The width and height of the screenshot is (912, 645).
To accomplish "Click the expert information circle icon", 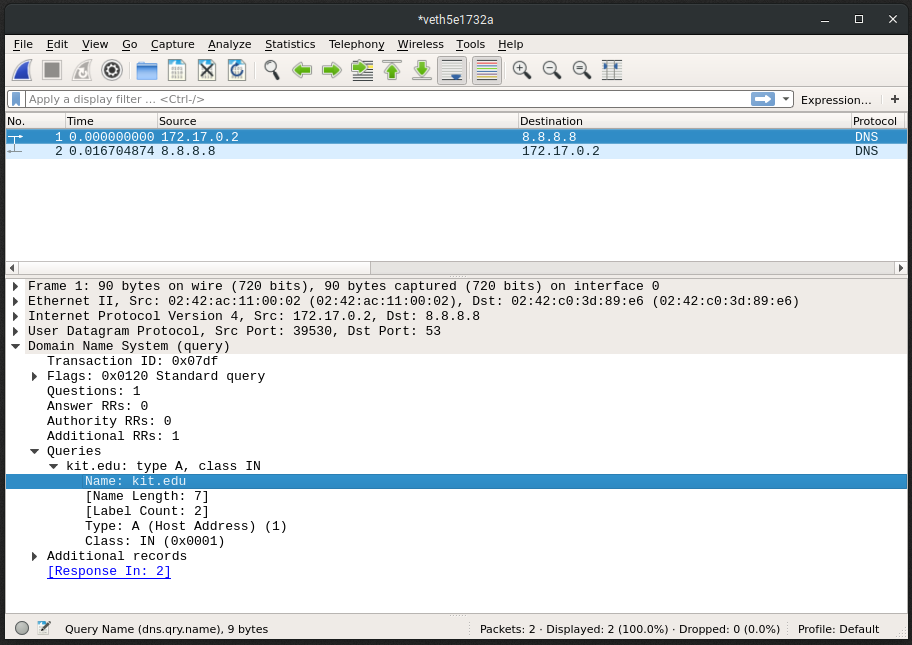I will point(22,628).
